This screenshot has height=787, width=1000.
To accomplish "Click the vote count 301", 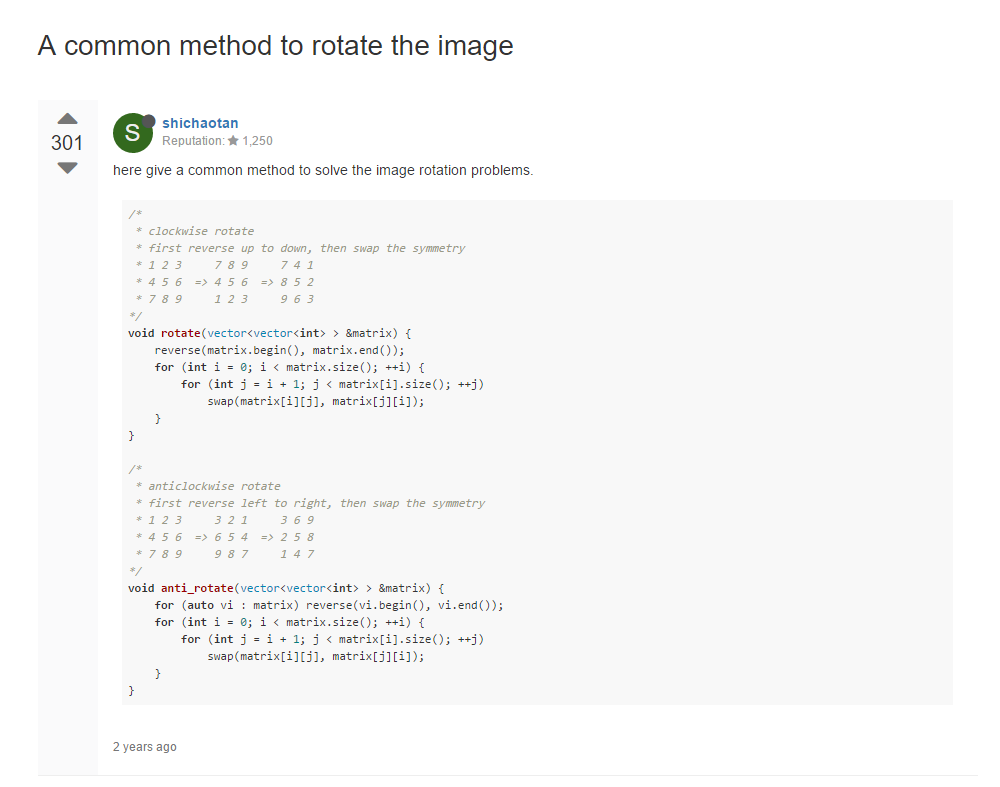I will (67, 143).
